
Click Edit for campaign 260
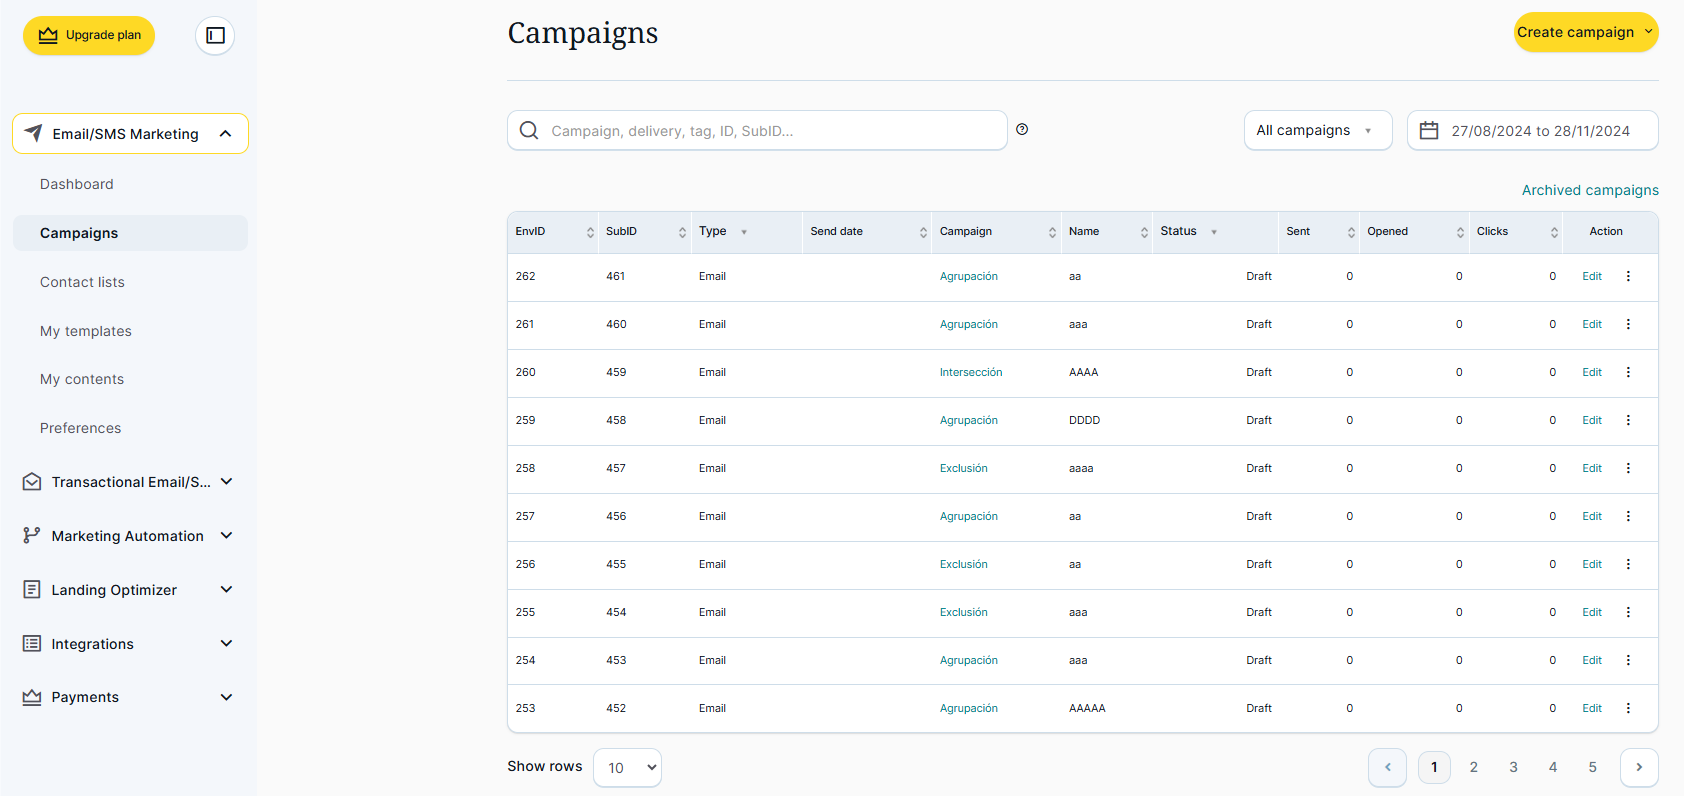1591,372
